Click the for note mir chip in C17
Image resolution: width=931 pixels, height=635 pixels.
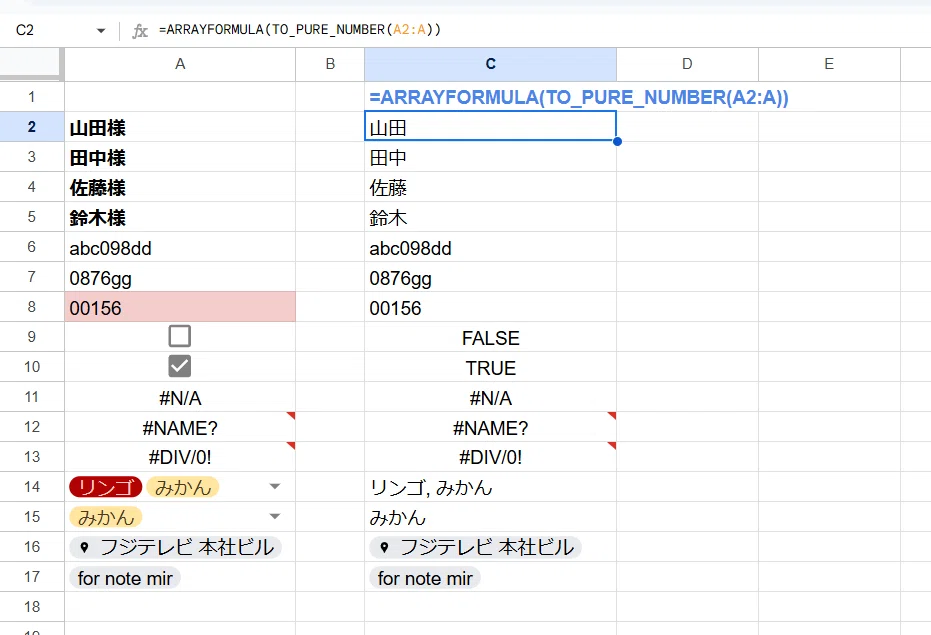point(425,578)
